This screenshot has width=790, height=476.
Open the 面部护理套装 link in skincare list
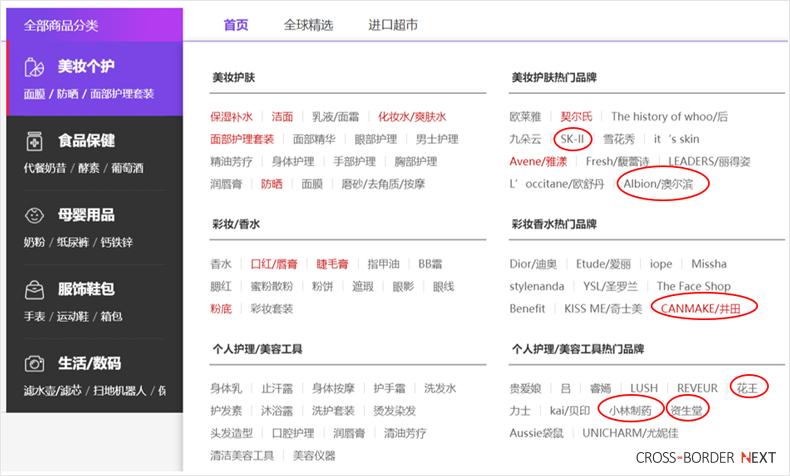click(x=242, y=139)
